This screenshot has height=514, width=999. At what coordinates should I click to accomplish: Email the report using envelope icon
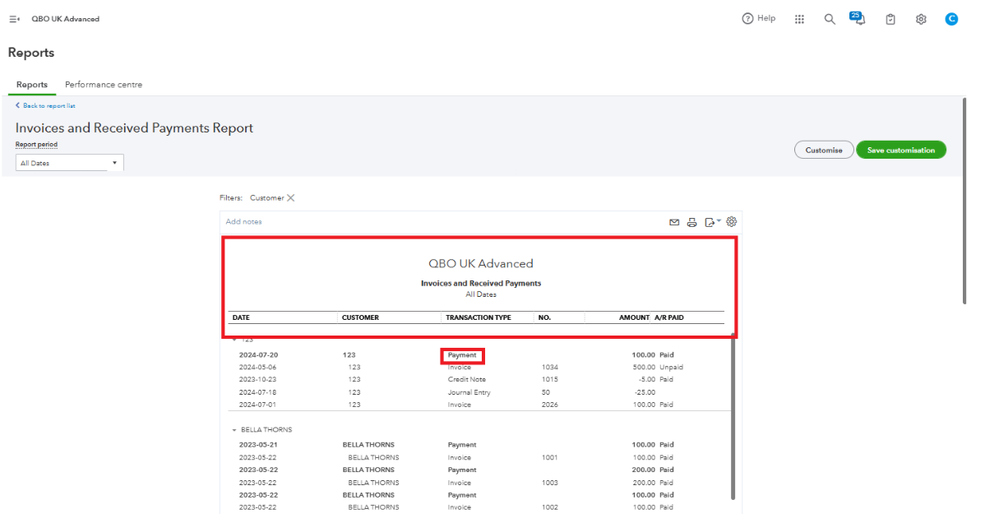point(674,222)
